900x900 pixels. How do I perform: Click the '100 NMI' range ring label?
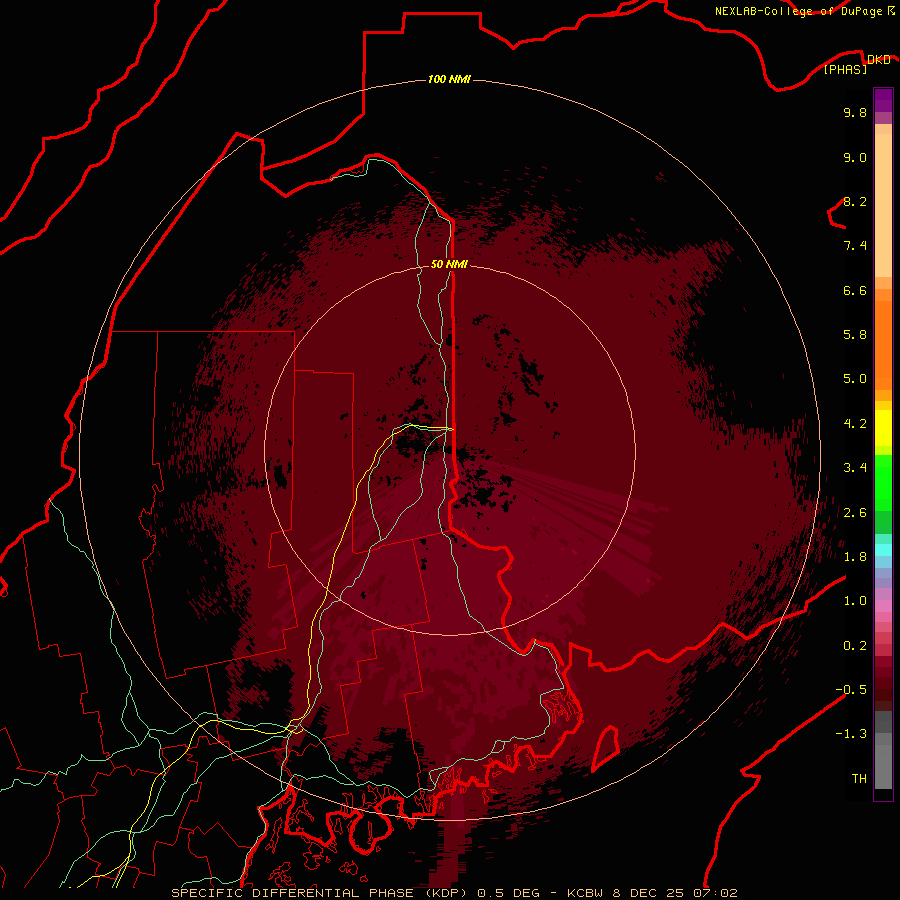[x=449, y=79]
